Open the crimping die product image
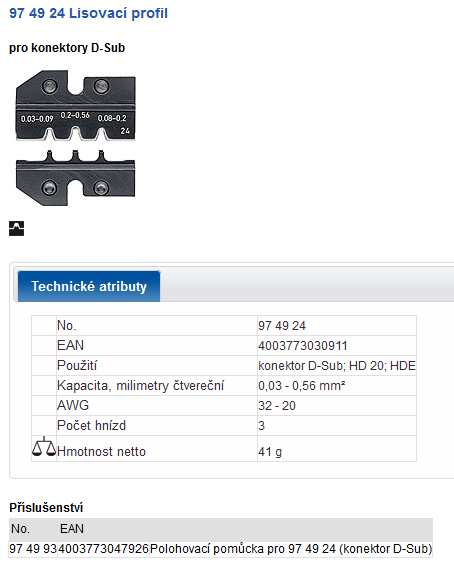 tap(75, 138)
